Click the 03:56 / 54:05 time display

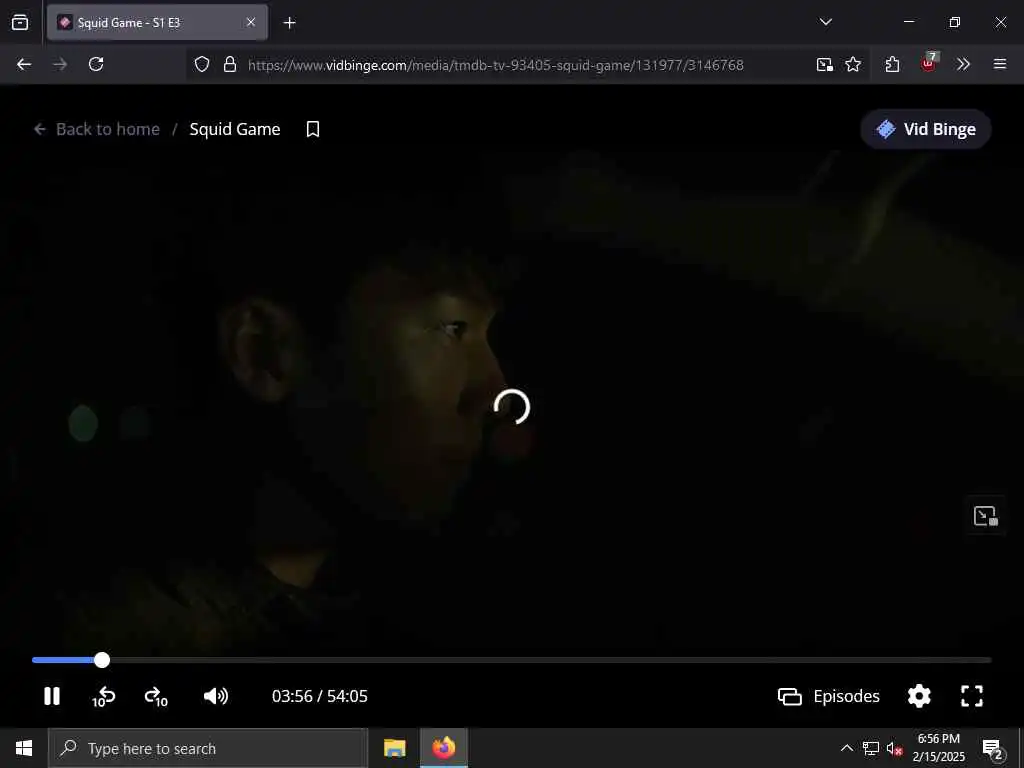tap(319, 696)
